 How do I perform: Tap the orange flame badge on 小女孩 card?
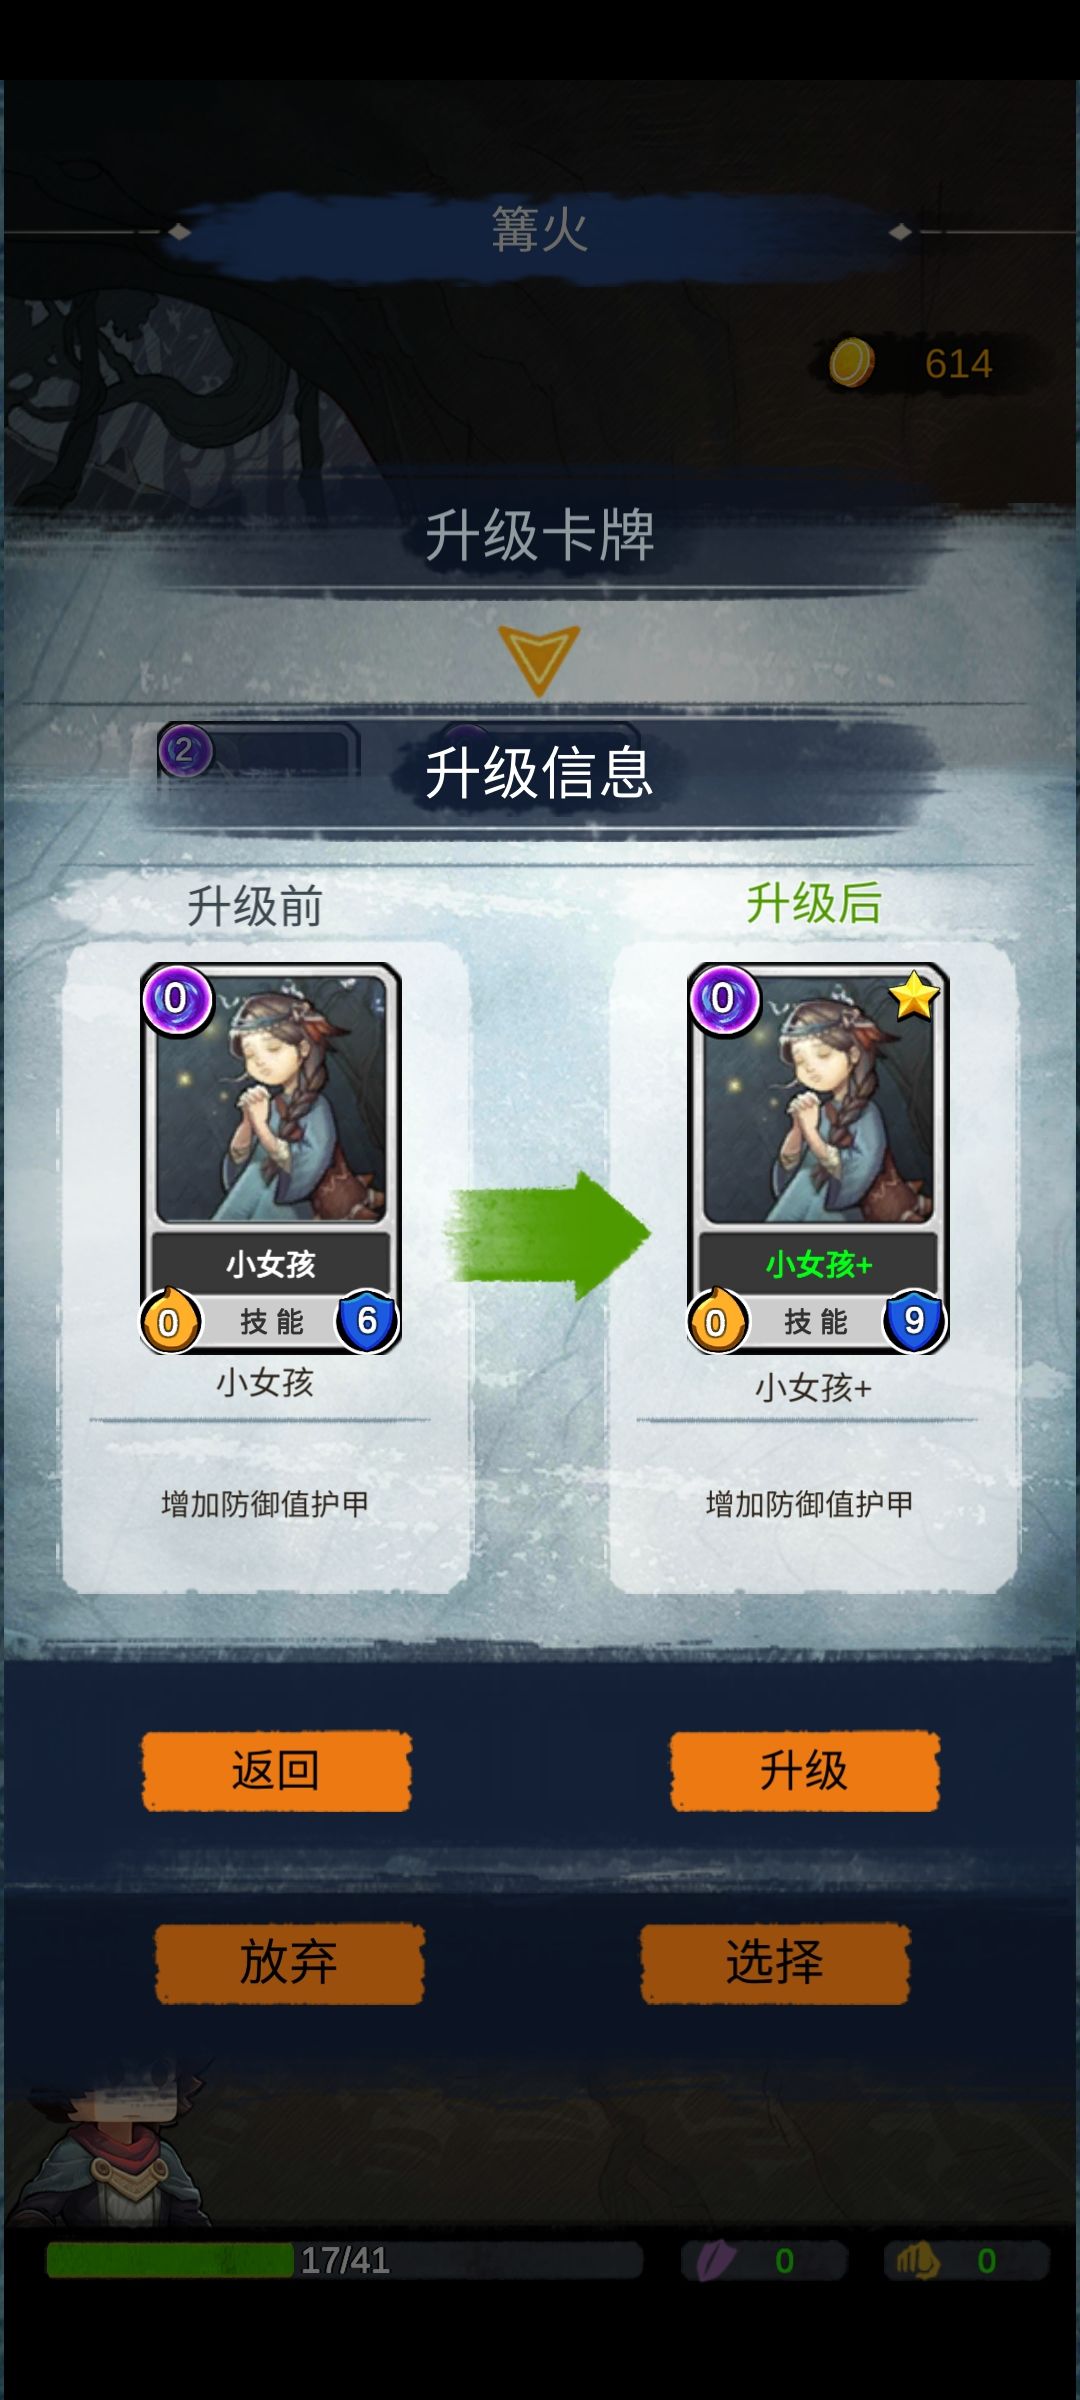pos(169,1321)
